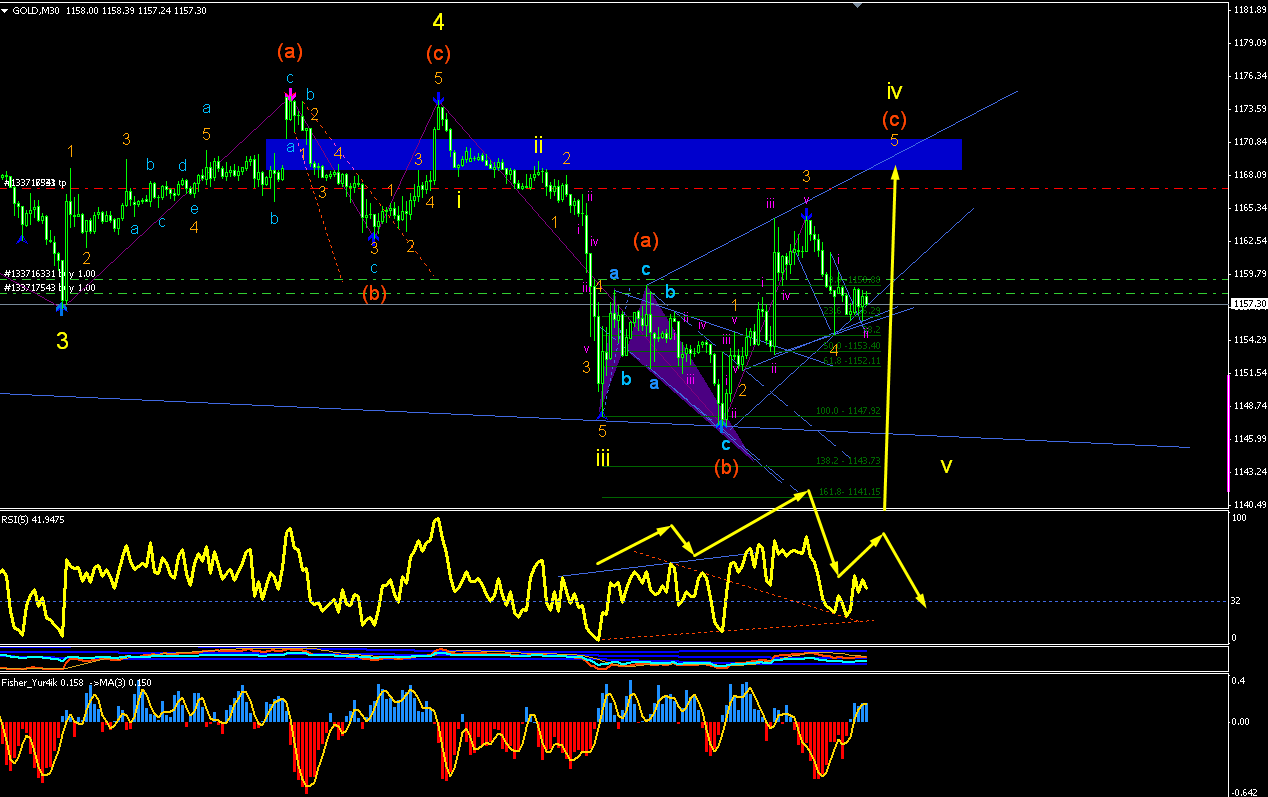This screenshot has height=797, width=1268.
Task: Click price axis value 1176.34
Action: pos(1250,76)
